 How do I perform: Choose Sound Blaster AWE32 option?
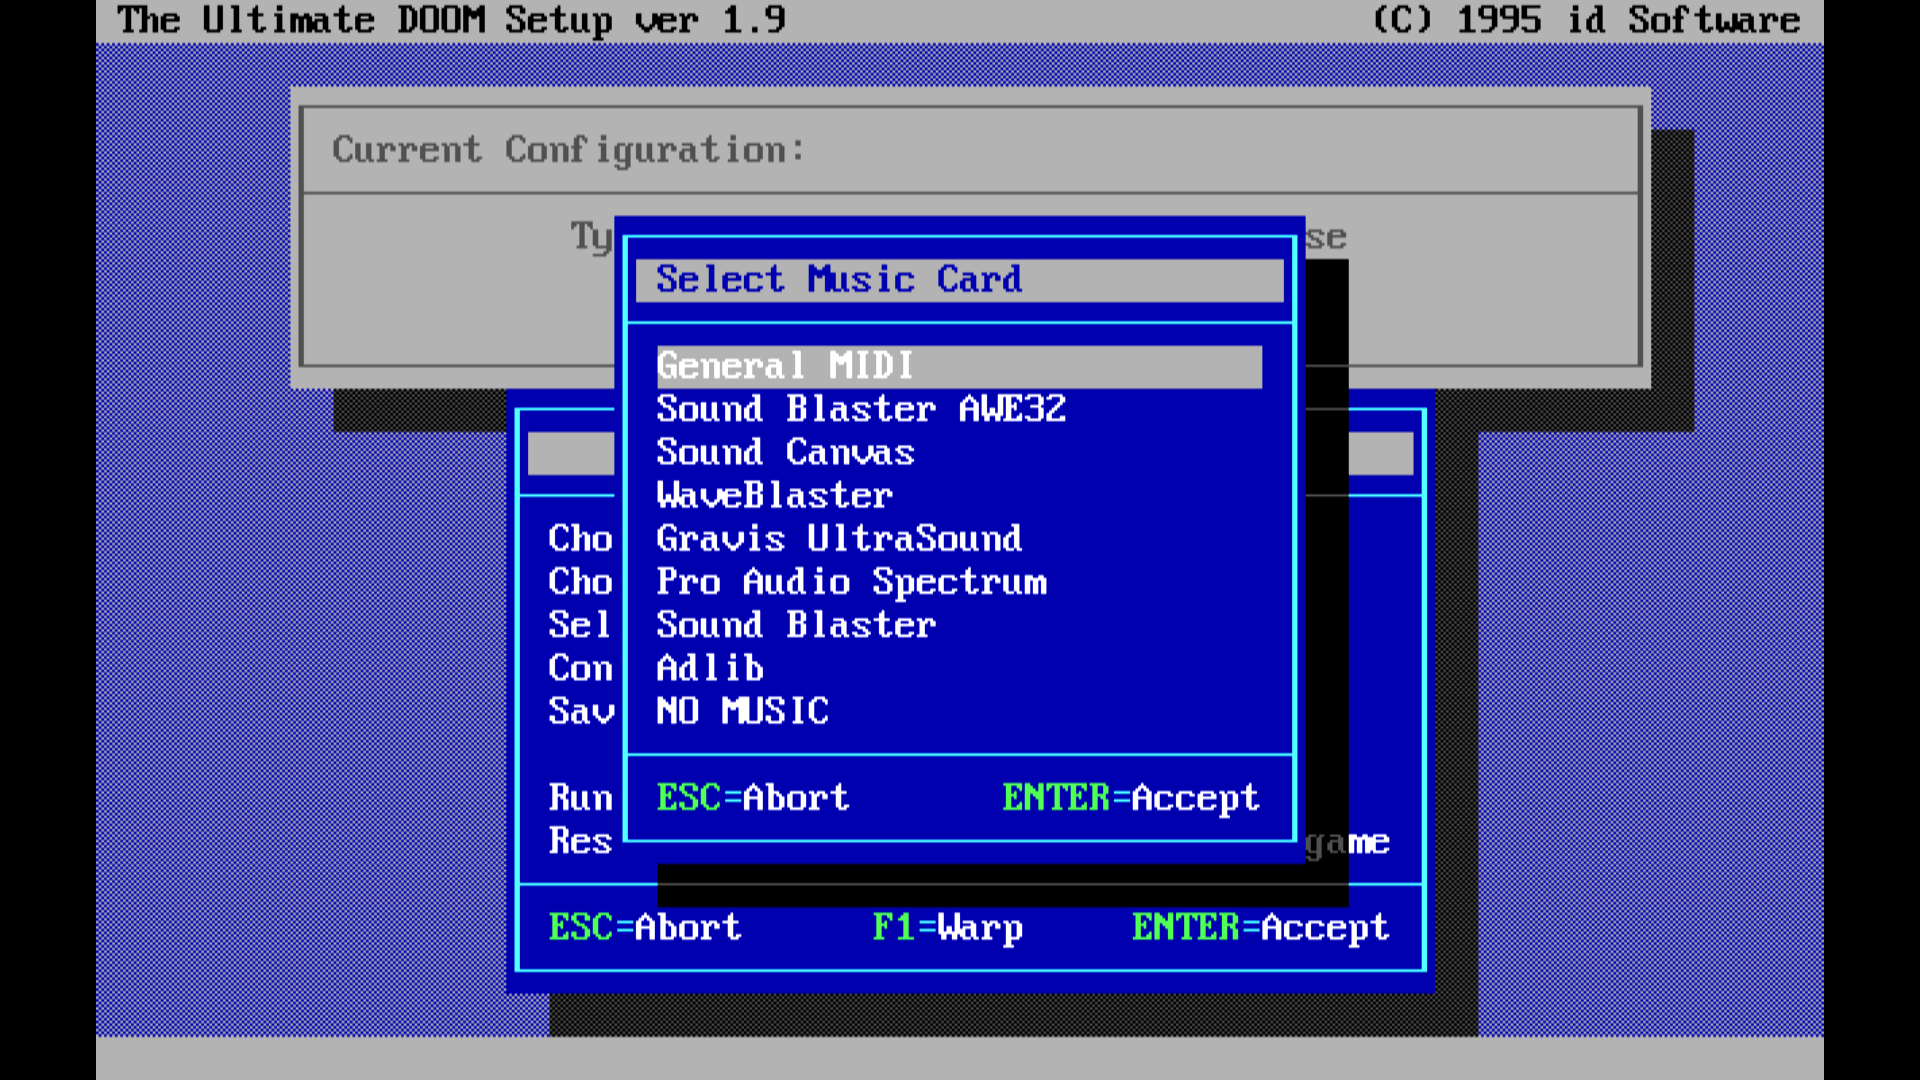(861, 409)
